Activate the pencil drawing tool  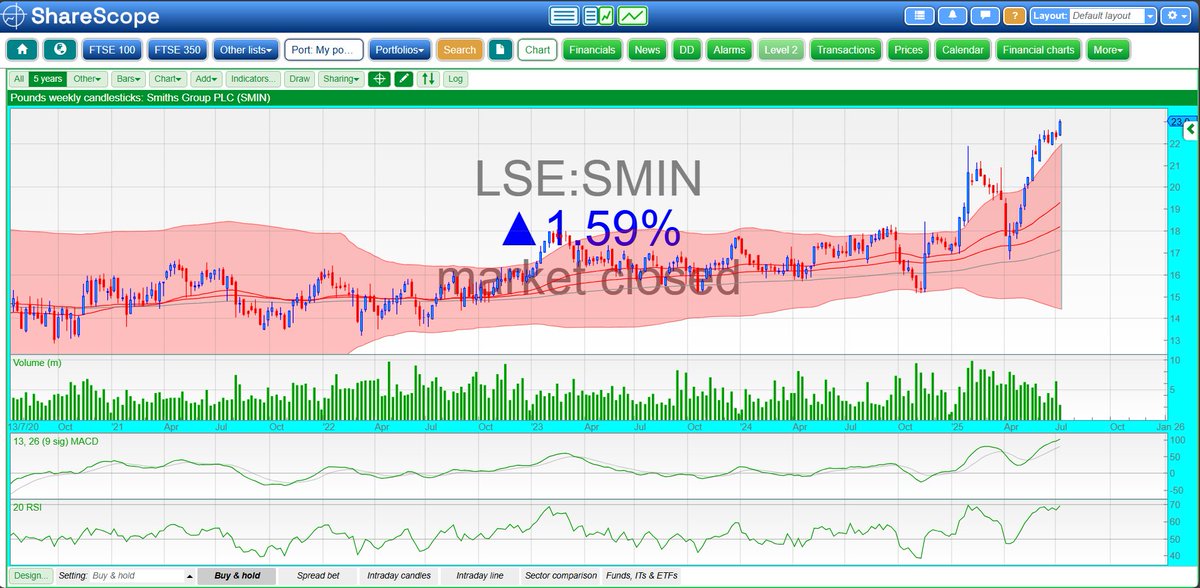point(403,78)
